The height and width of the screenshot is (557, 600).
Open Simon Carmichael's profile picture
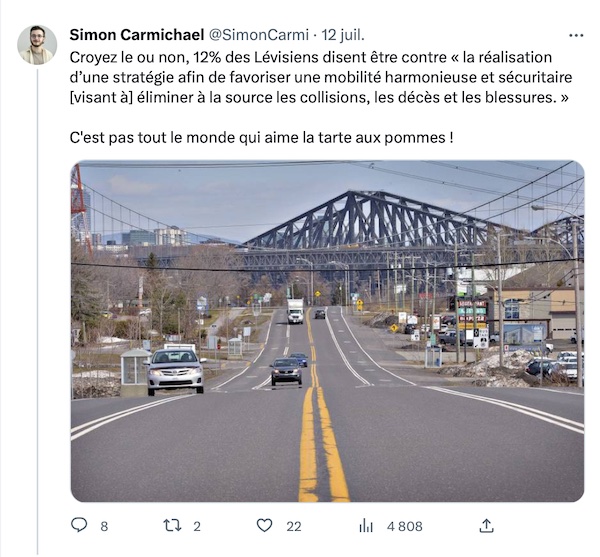37,45
